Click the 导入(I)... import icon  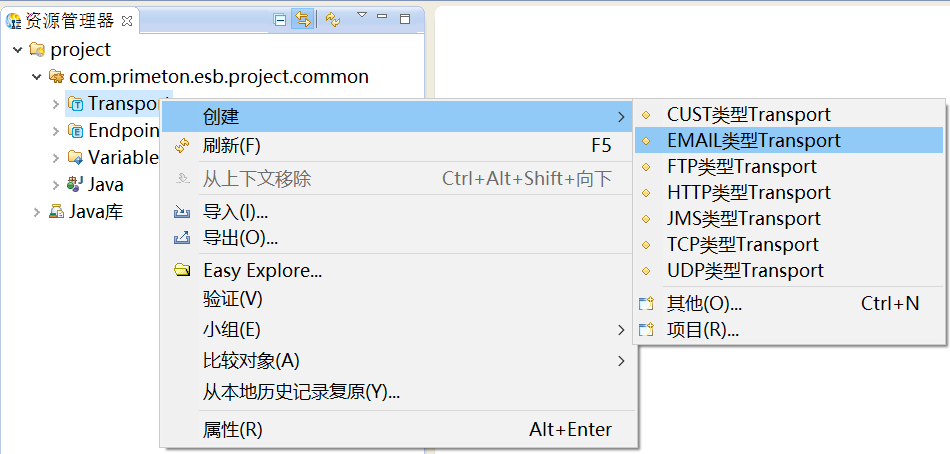(182, 212)
